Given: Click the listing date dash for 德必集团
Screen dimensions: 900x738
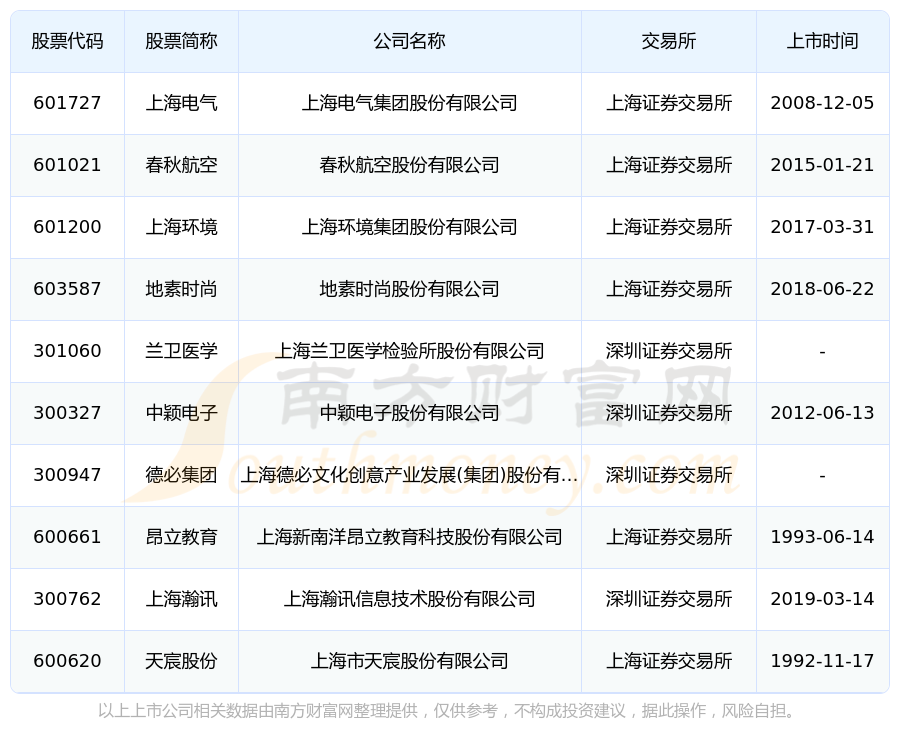Looking at the screenshot, I should point(823,476).
